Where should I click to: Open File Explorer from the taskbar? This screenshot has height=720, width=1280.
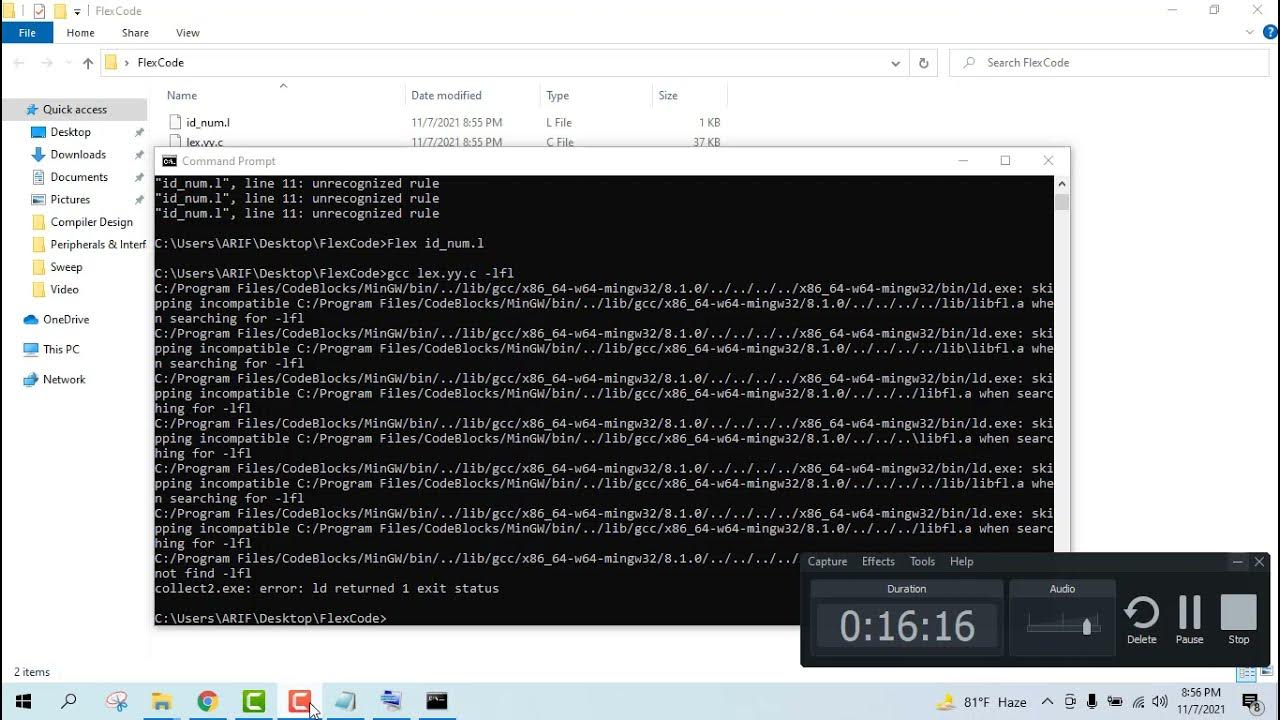click(x=162, y=702)
